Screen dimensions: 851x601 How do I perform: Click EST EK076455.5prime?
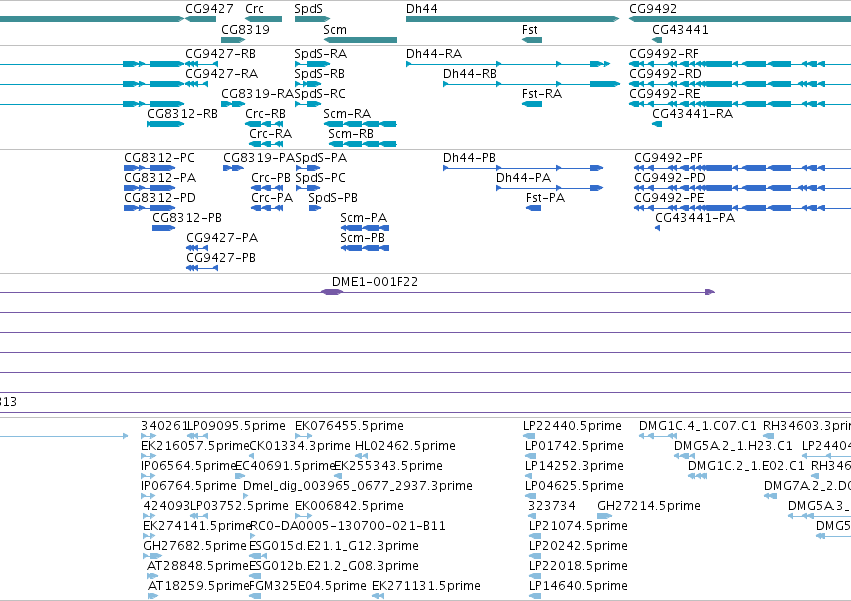[303, 435]
